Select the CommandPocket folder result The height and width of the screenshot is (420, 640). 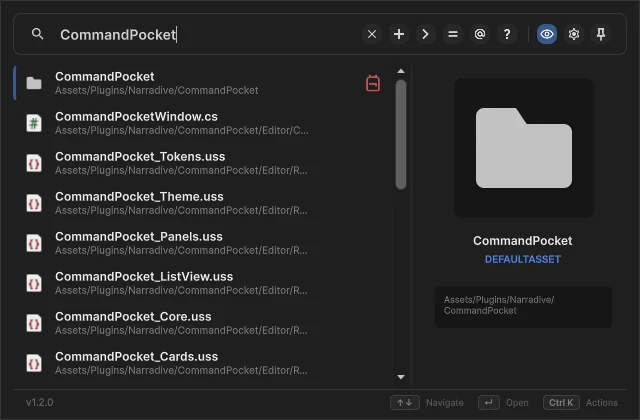[x=202, y=83]
